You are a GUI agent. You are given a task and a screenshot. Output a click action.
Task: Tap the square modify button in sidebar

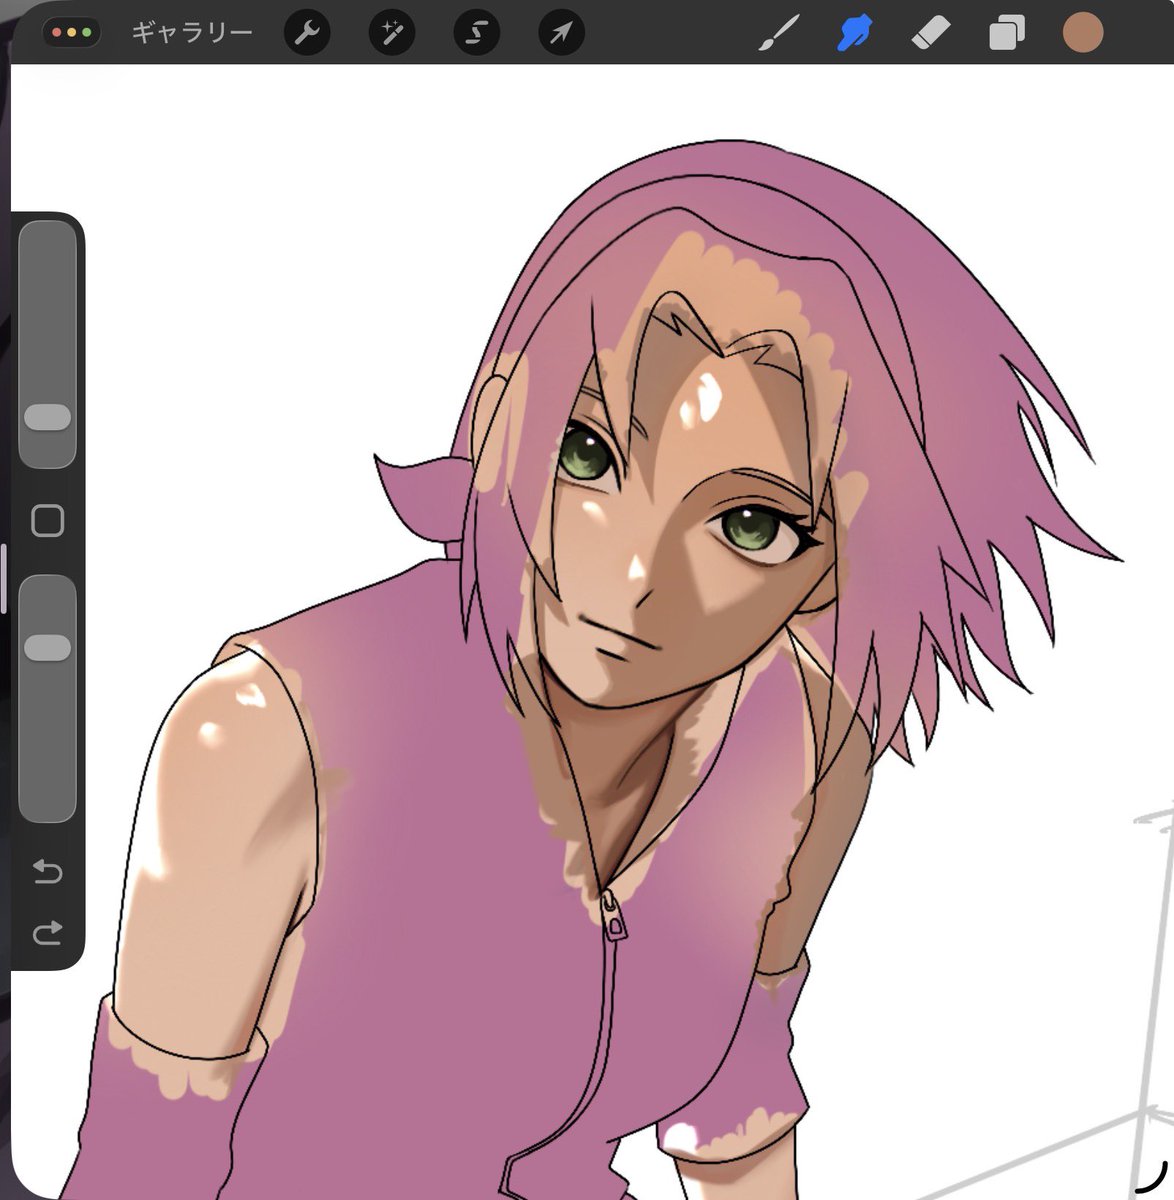48,521
